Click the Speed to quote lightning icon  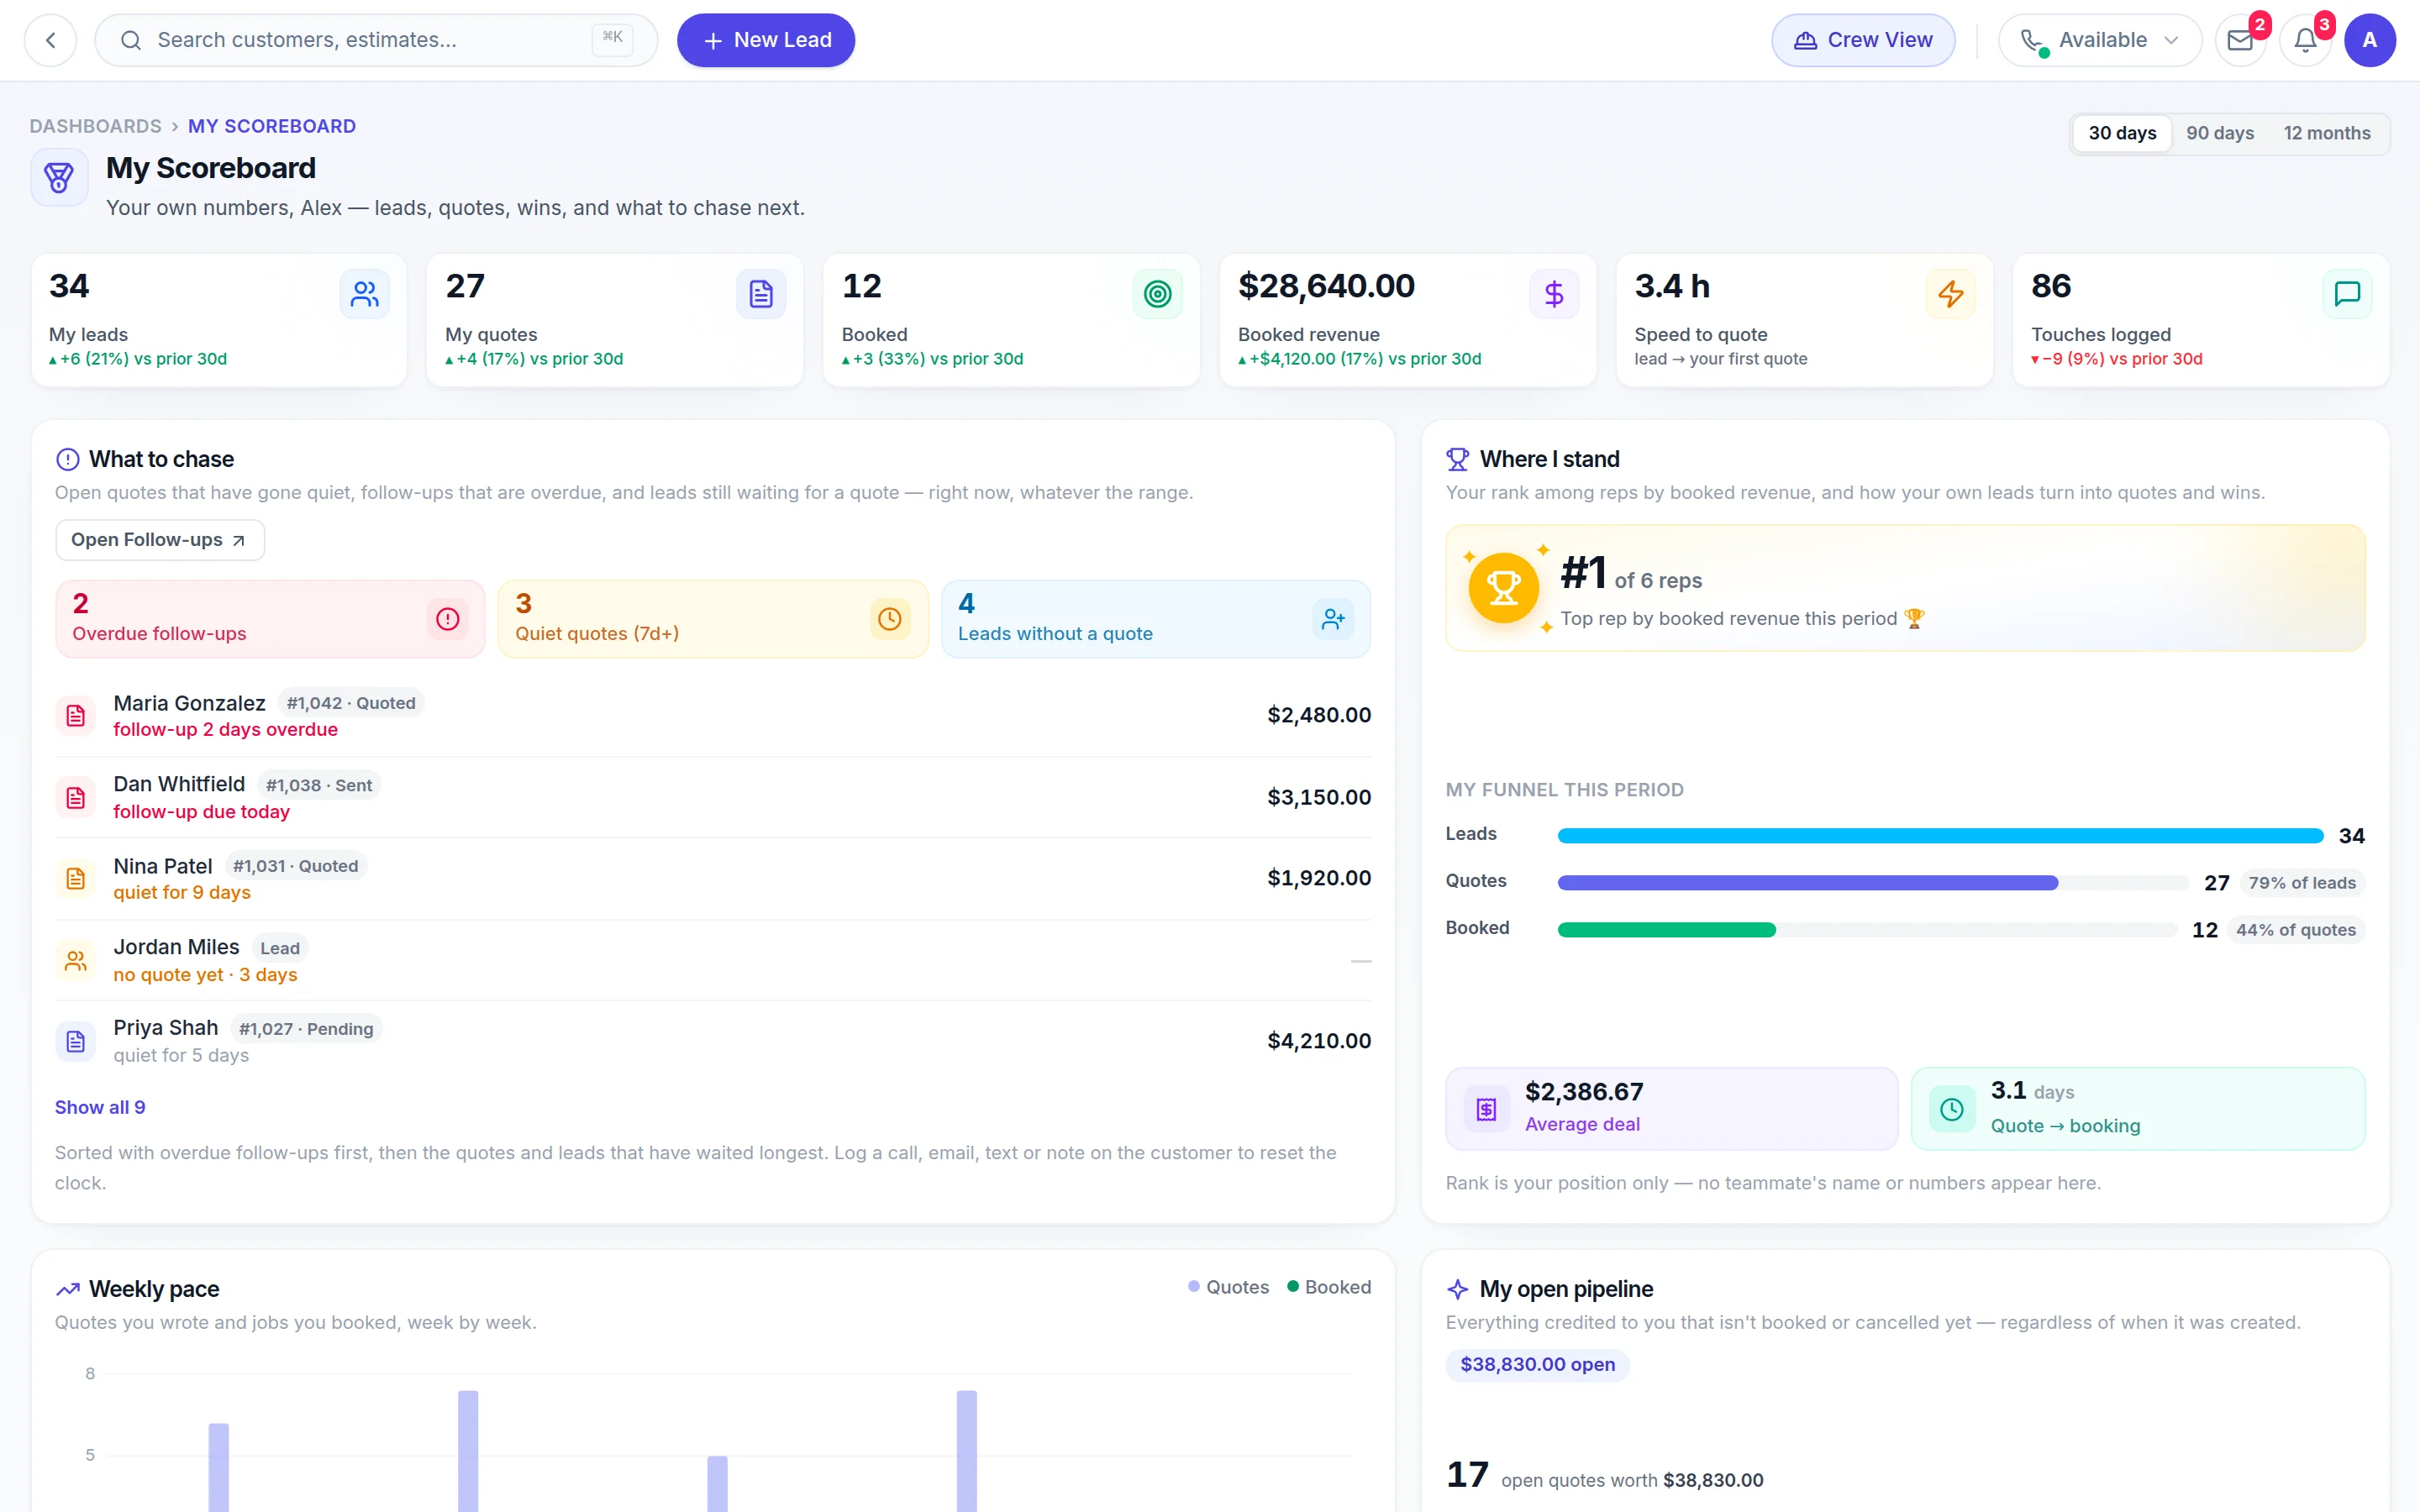[1950, 294]
